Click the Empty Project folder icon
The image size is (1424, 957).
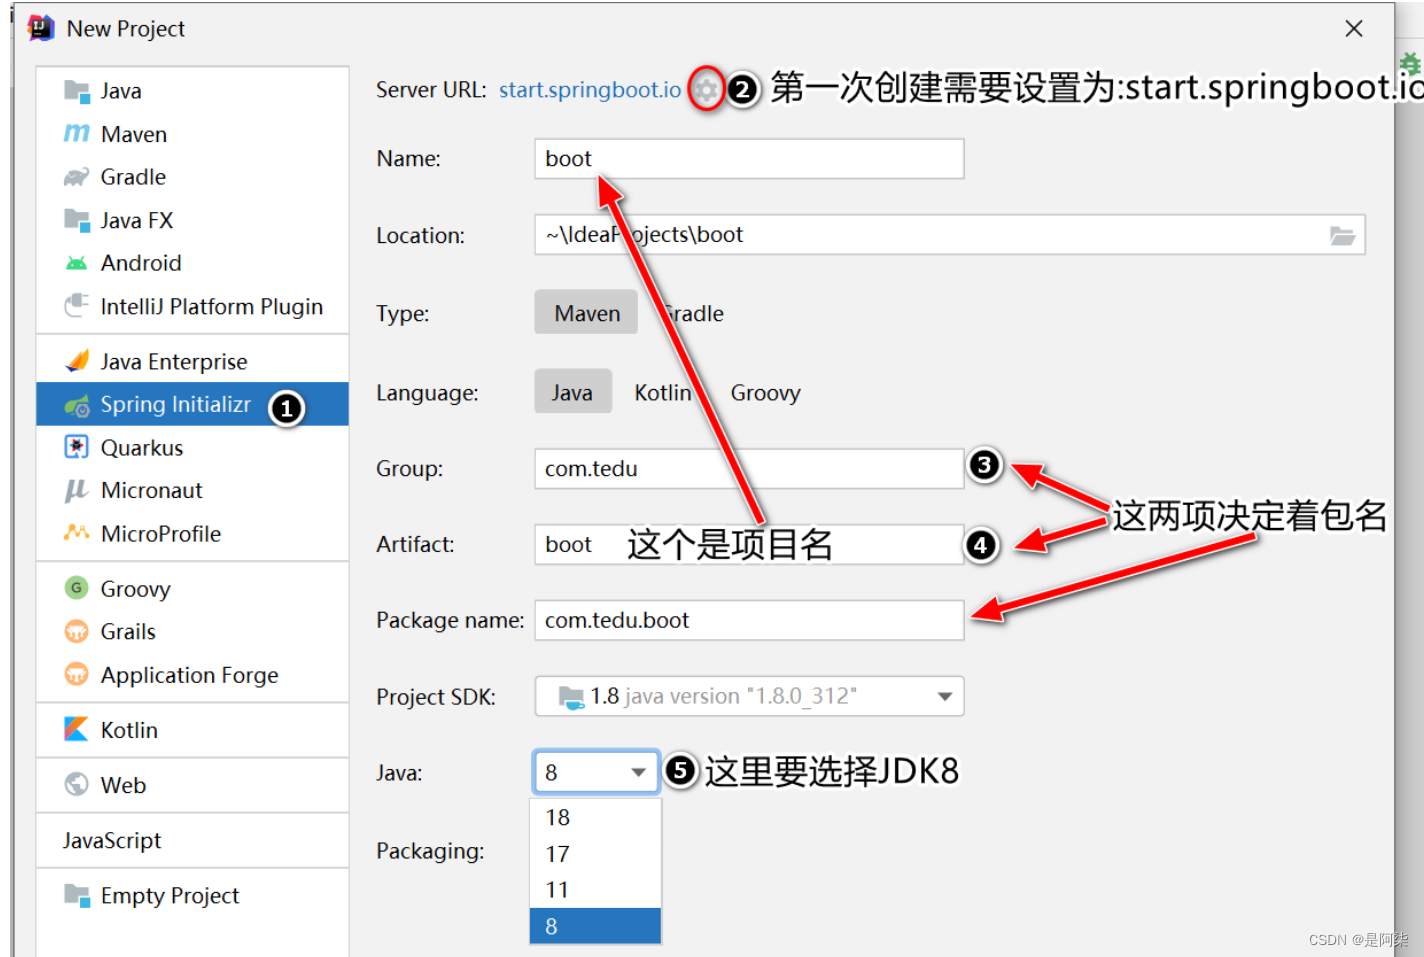click(77, 894)
